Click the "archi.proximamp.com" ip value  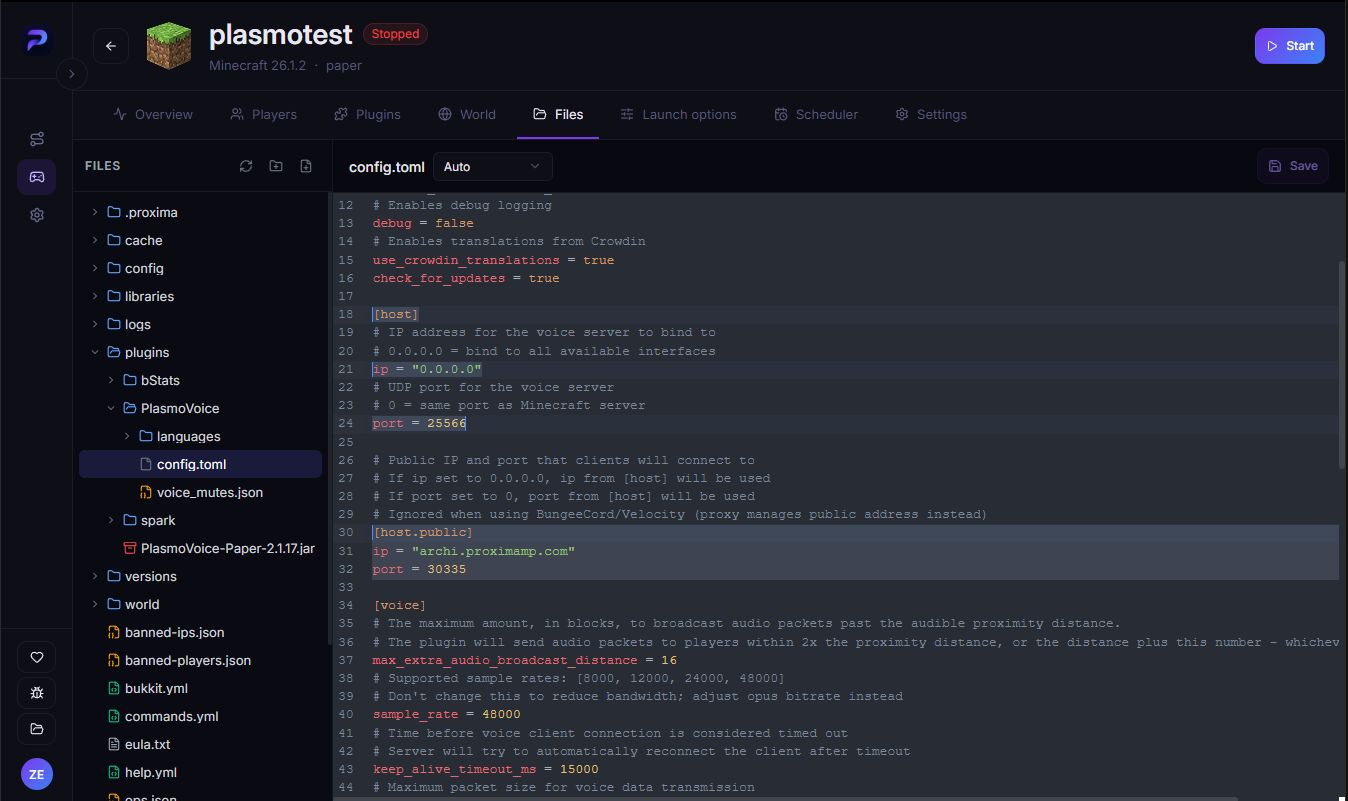tap(493, 551)
